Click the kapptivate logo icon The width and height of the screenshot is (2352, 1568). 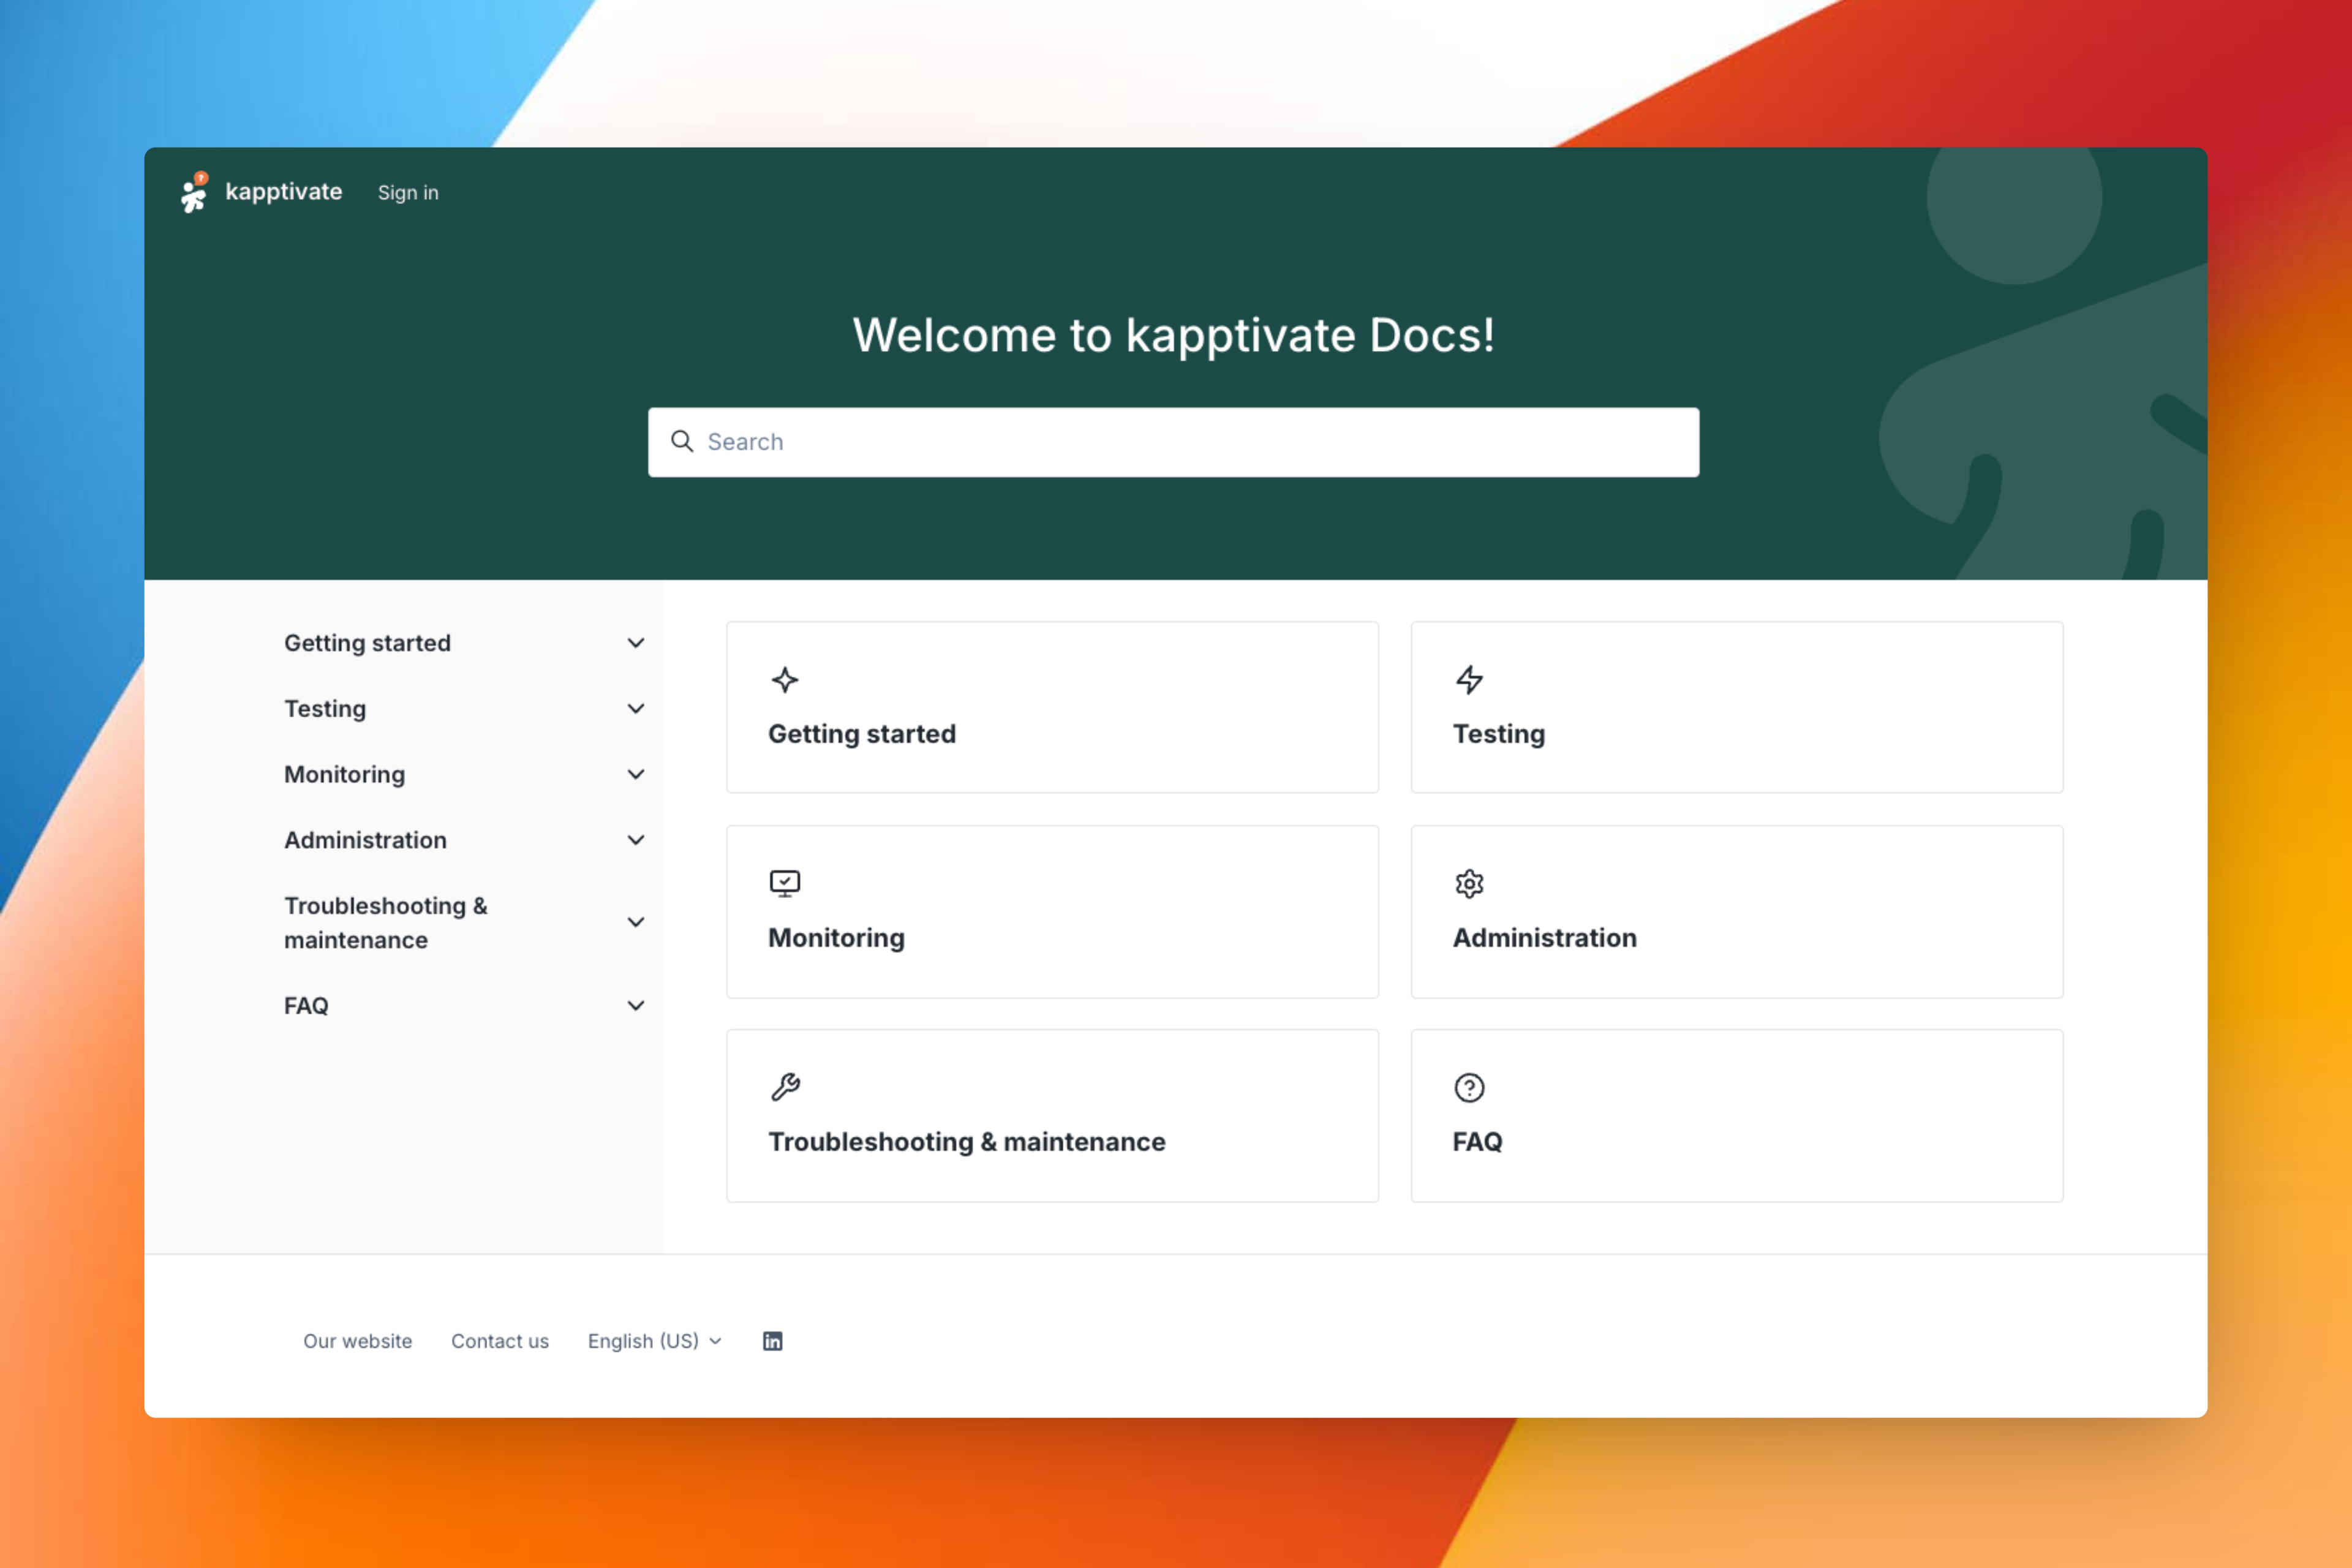194,192
